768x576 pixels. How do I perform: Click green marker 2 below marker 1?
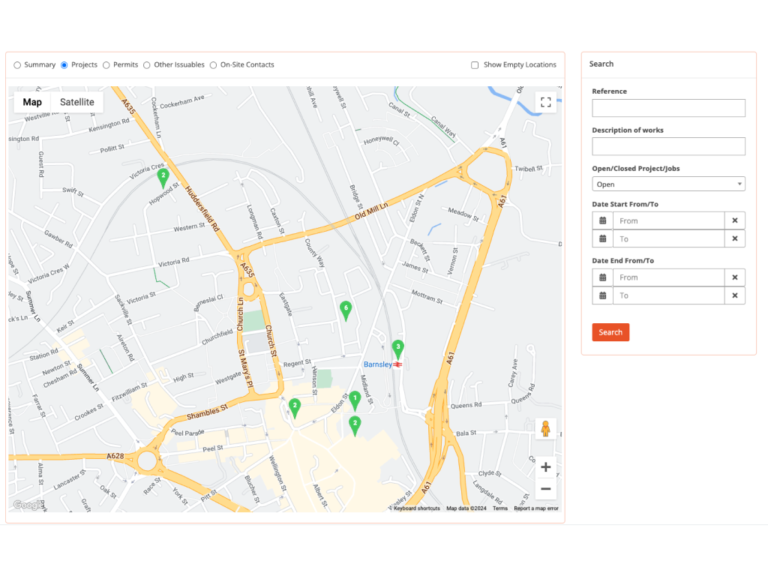coord(355,425)
